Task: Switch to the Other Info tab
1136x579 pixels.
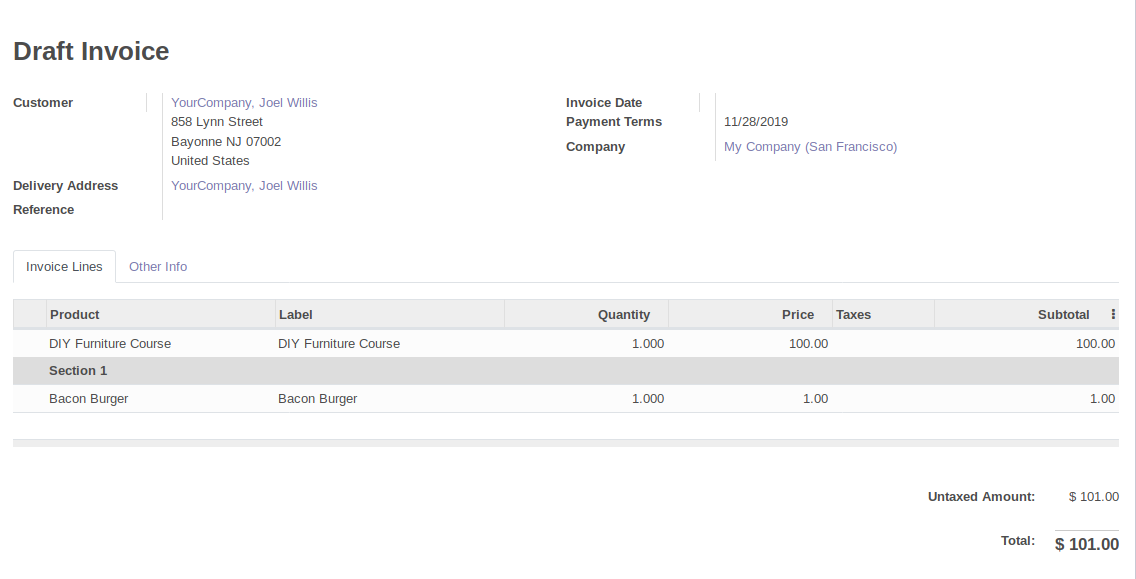Action: [x=158, y=266]
